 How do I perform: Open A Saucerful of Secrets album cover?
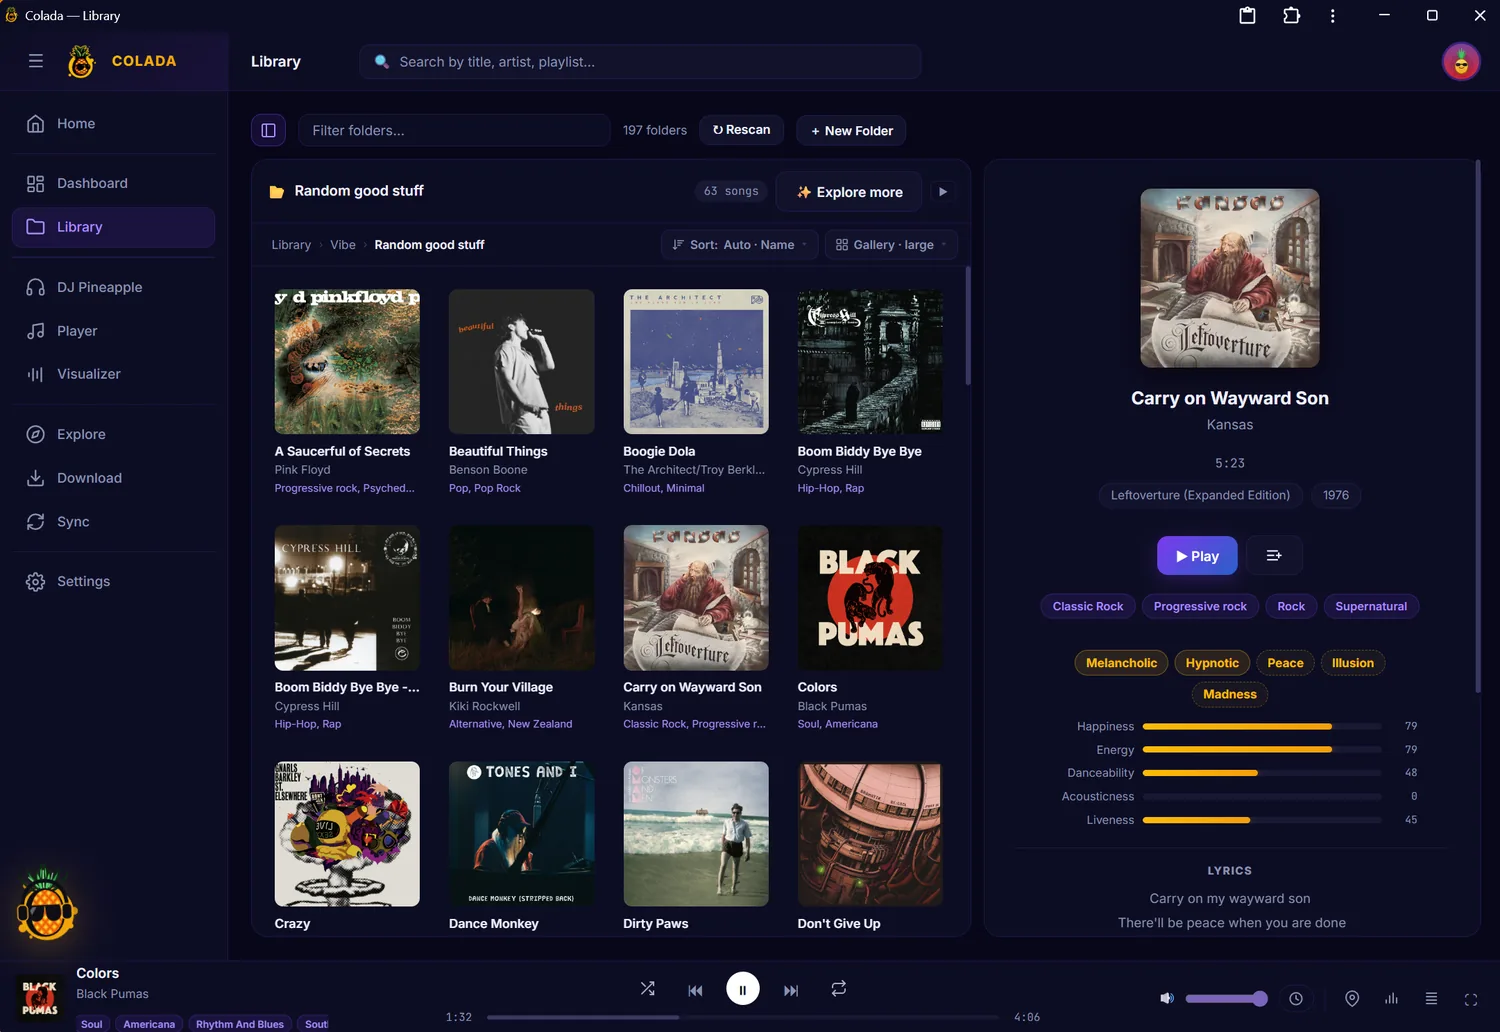point(347,362)
